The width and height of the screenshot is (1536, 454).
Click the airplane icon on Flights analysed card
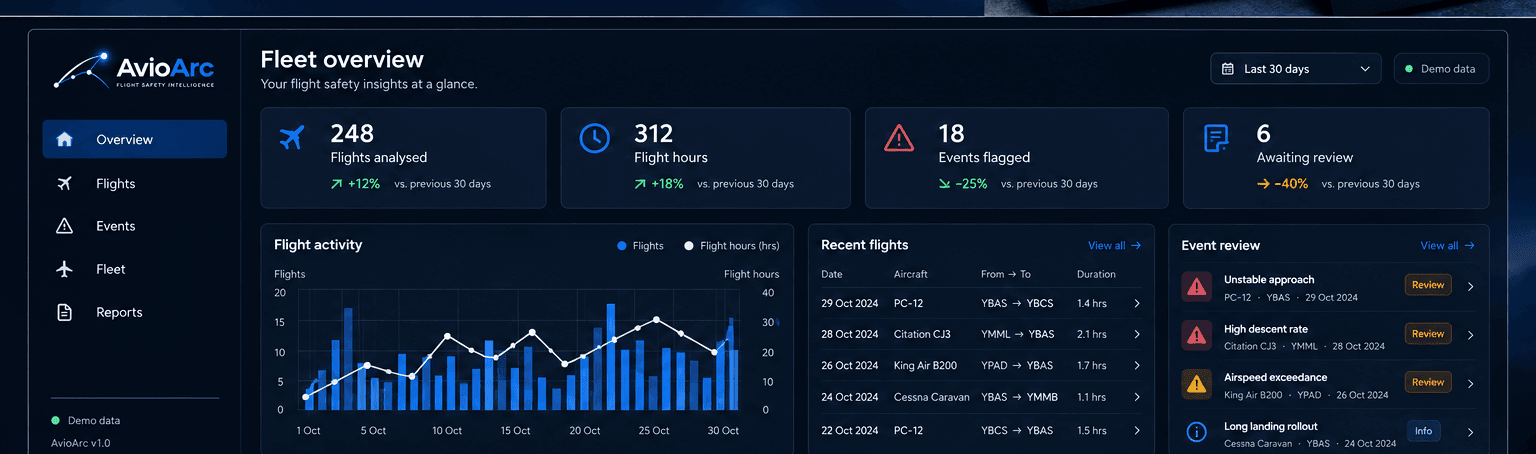[x=291, y=138]
